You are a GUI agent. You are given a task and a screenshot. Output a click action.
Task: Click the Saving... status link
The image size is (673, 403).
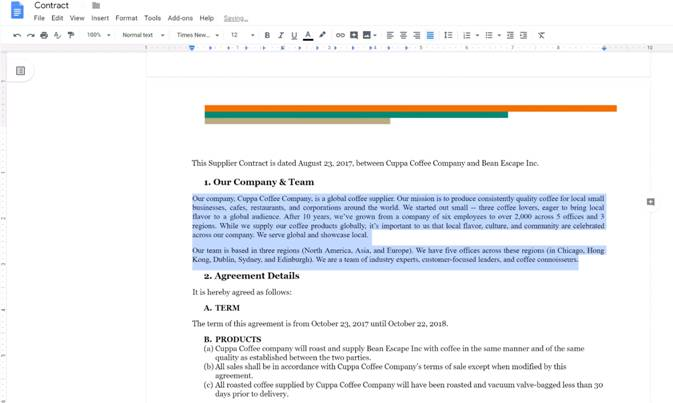click(236, 18)
